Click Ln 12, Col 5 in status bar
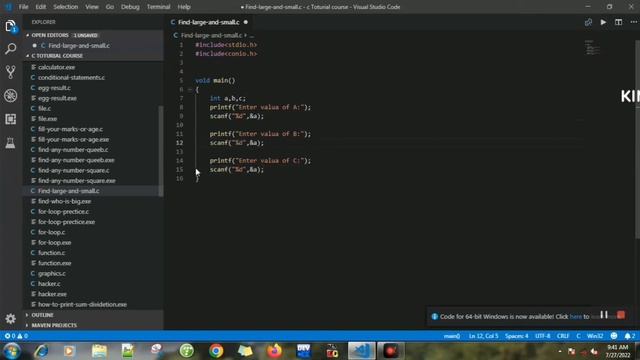 [x=484, y=336]
